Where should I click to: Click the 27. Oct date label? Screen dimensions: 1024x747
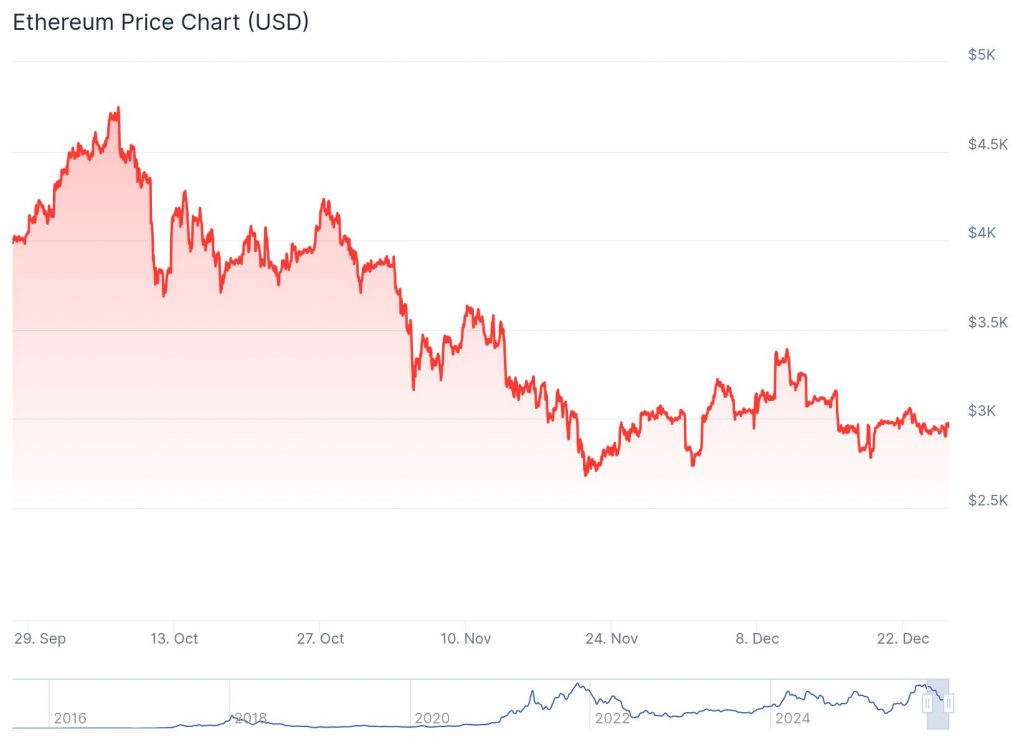[319, 638]
